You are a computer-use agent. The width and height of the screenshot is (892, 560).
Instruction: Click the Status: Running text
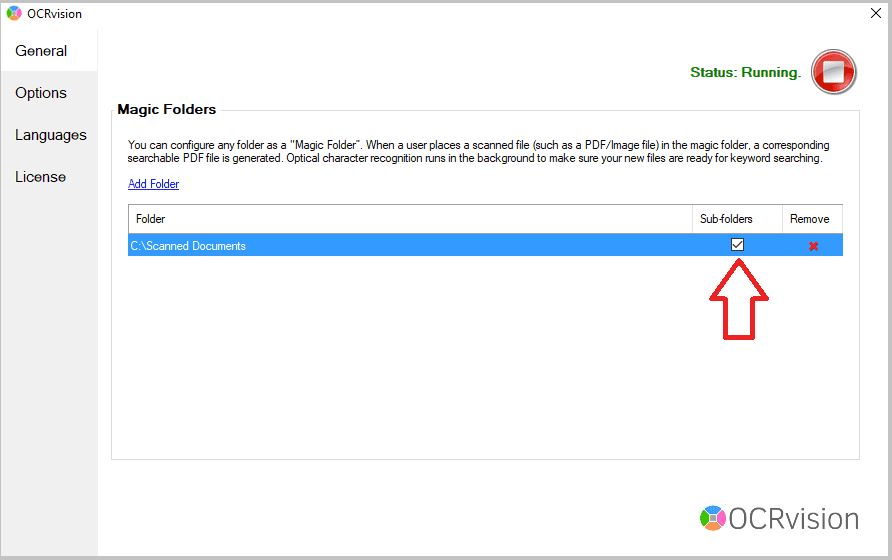745,73
